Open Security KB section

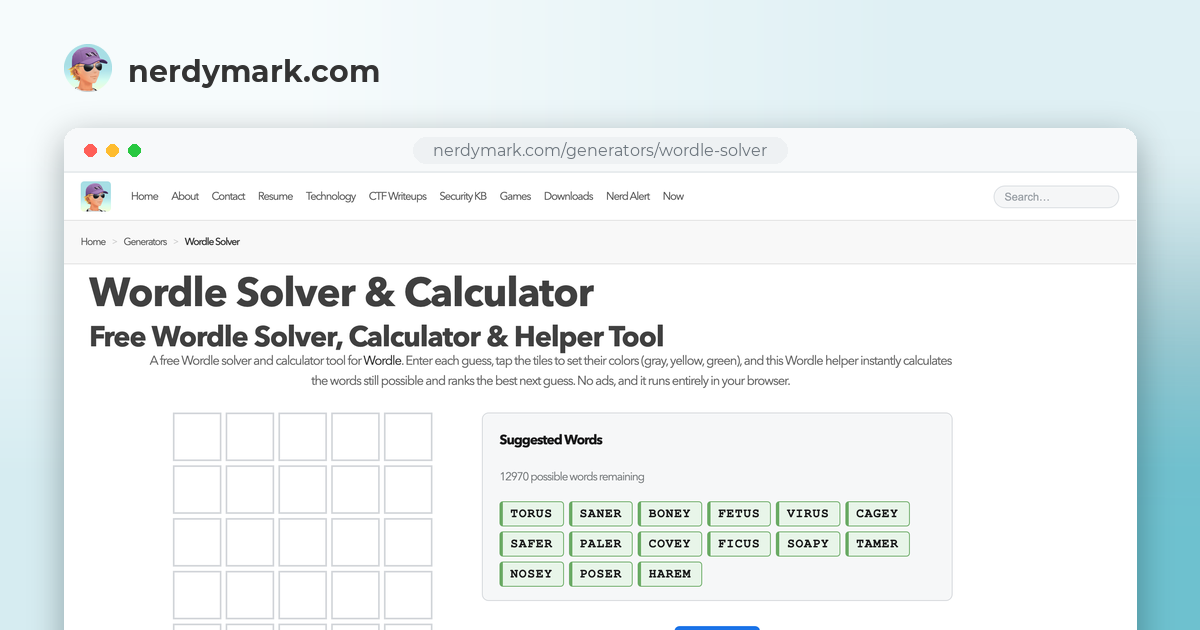pyautogui.click(x=463, y=196)
